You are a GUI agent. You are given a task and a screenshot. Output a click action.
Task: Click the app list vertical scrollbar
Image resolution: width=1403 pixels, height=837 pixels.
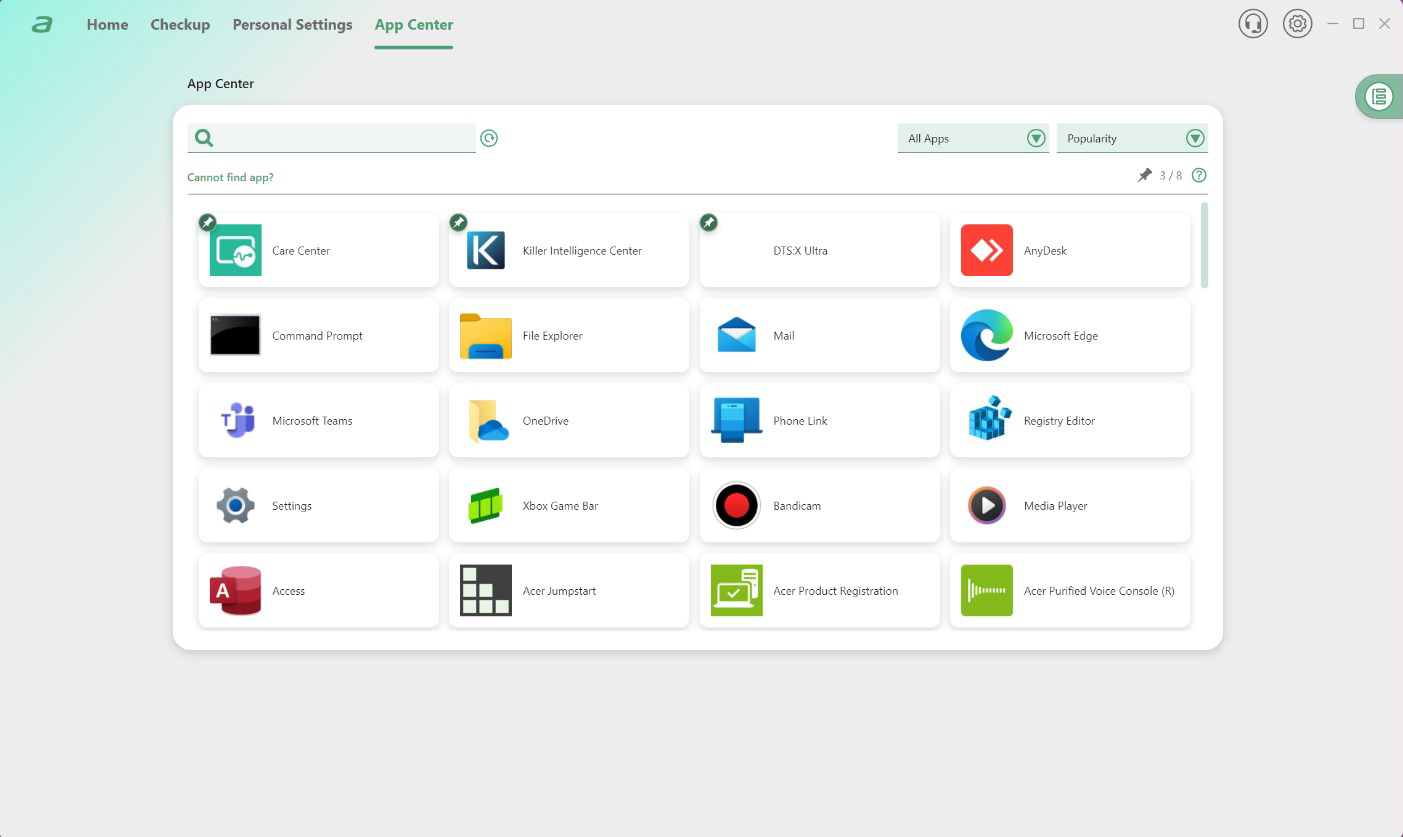tap(1204, 245)
